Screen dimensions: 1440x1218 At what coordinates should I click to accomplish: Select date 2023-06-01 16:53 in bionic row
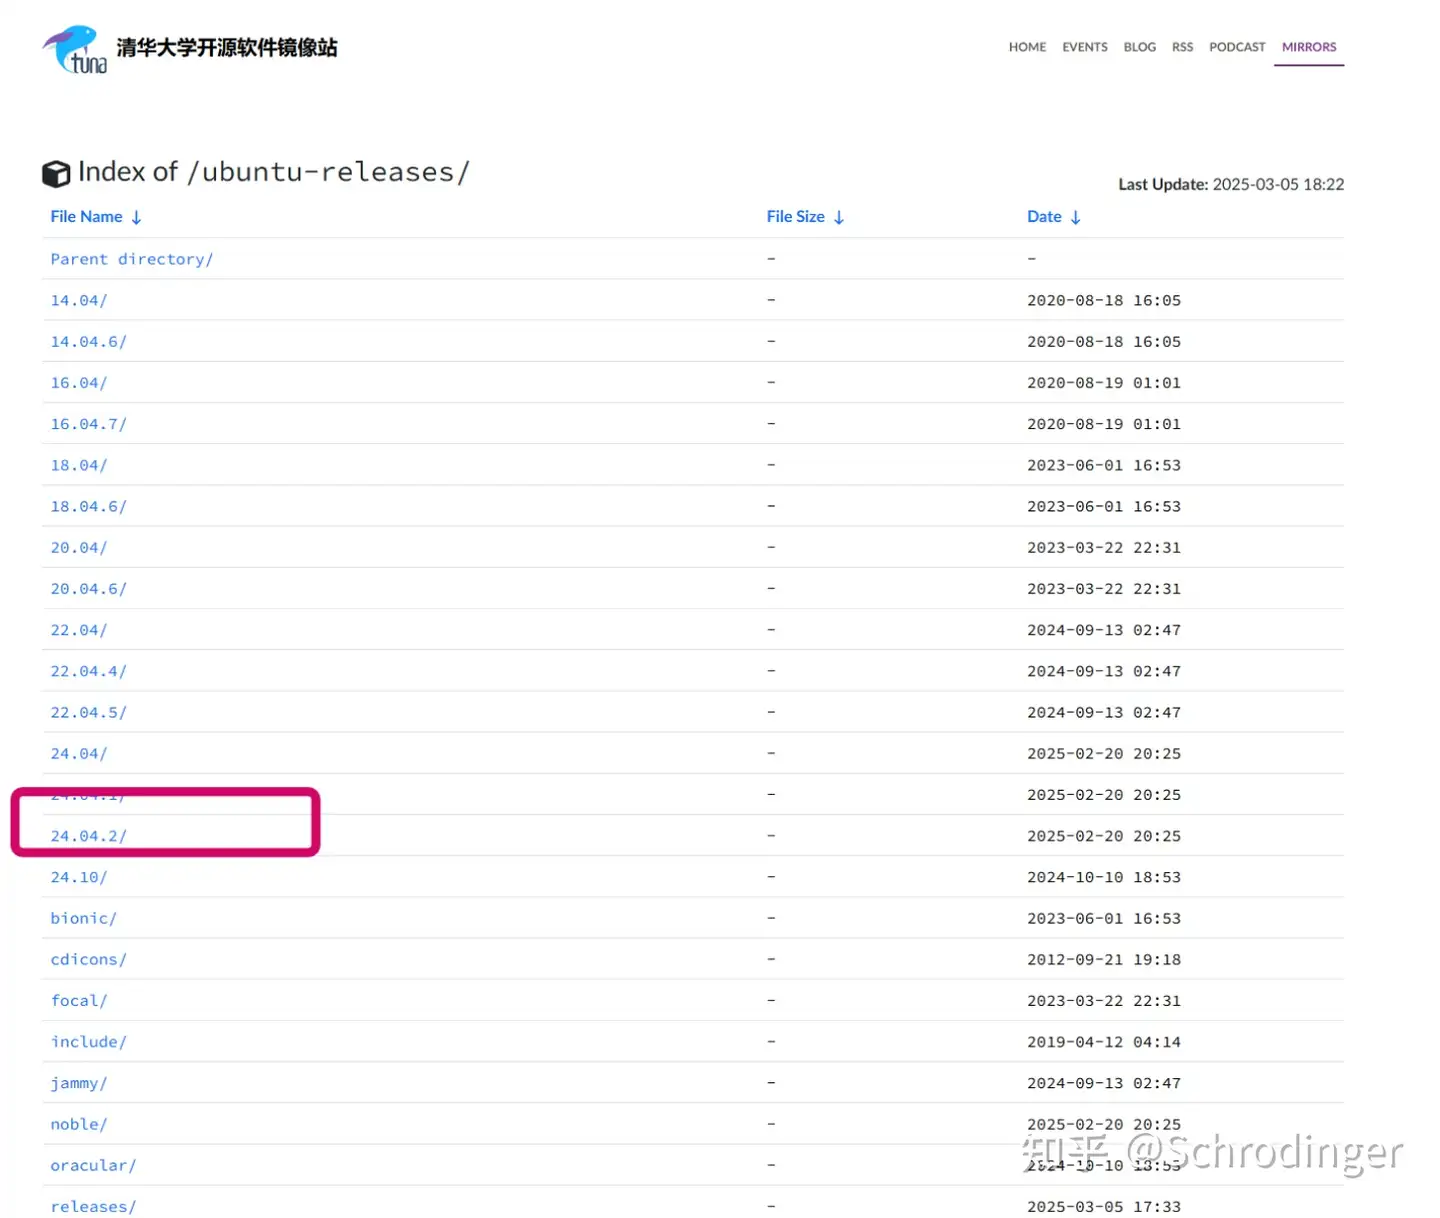[x=1104, y=918]
